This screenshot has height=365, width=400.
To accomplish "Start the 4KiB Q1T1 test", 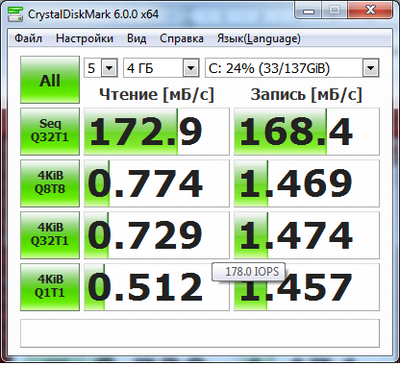I will (x=50, y=287).
